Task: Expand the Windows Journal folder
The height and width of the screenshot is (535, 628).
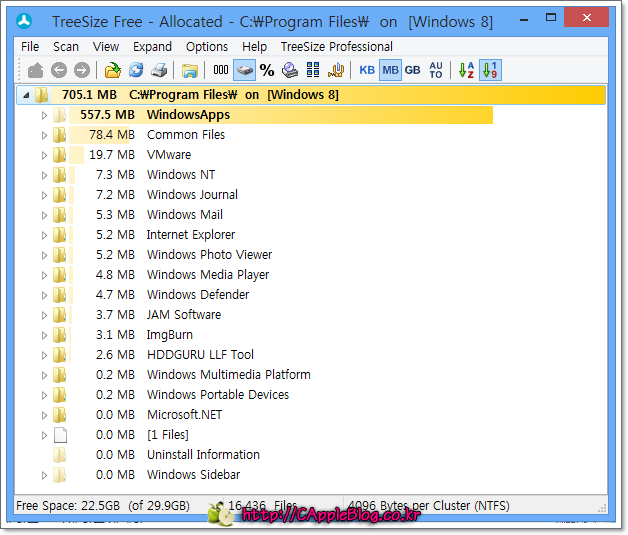Action: [x=44, y=195]
